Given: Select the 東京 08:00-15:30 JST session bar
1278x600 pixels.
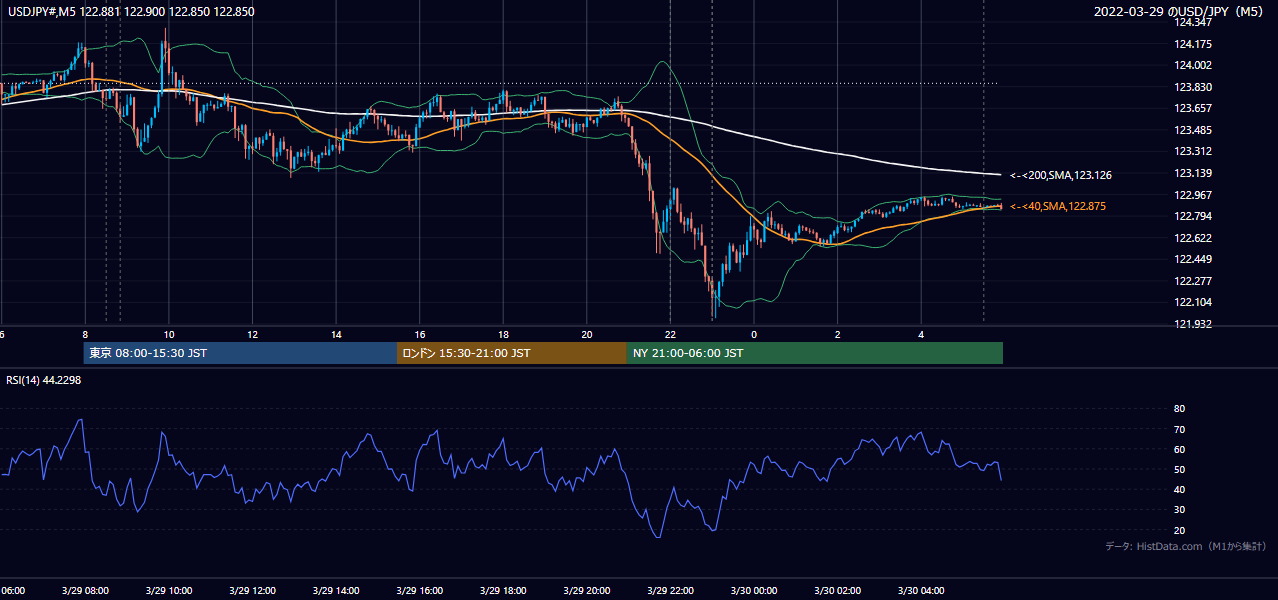Looking at the screenshot, I should point(240,353).
